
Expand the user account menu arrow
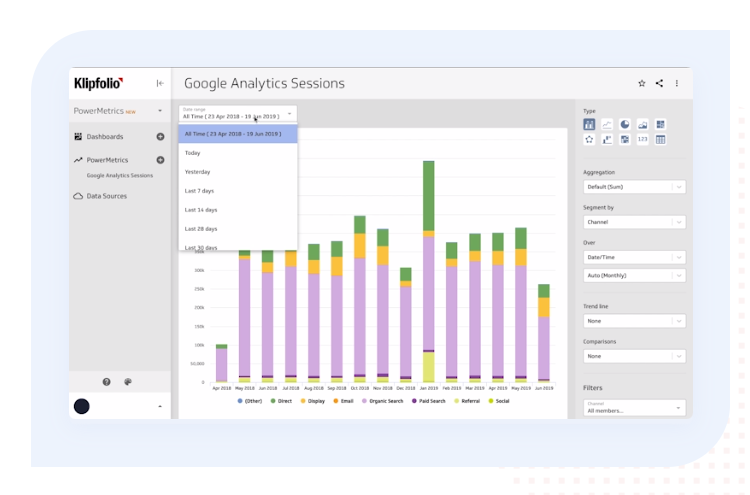click(160, 407)
